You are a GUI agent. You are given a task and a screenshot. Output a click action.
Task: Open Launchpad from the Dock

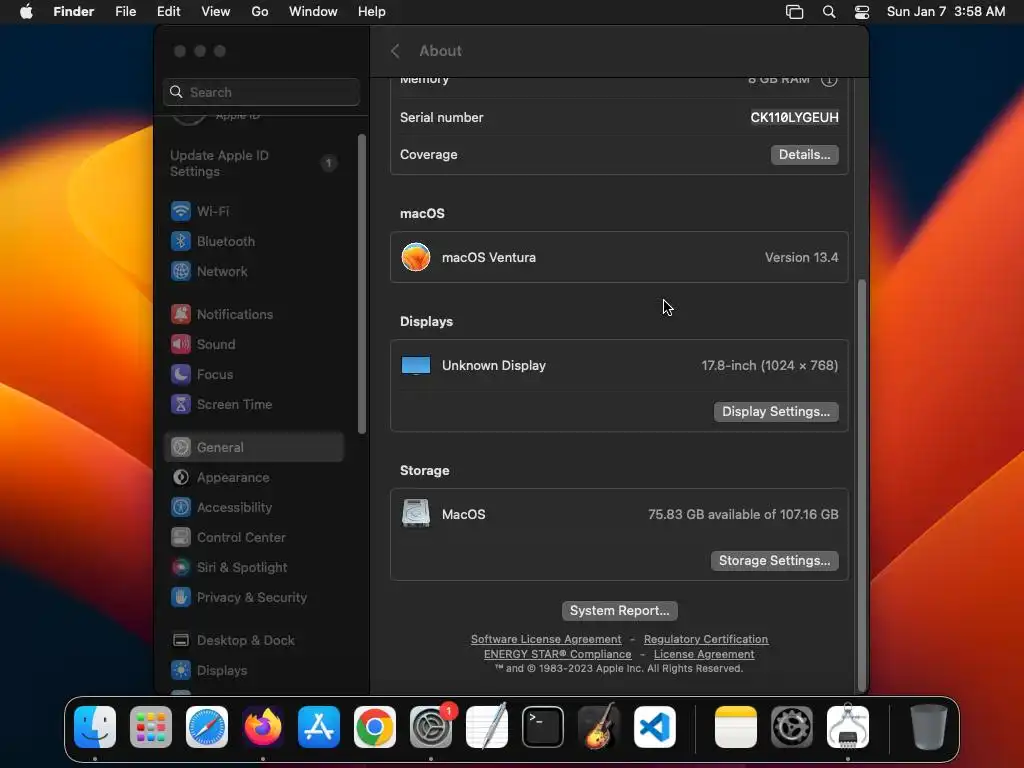151,727
